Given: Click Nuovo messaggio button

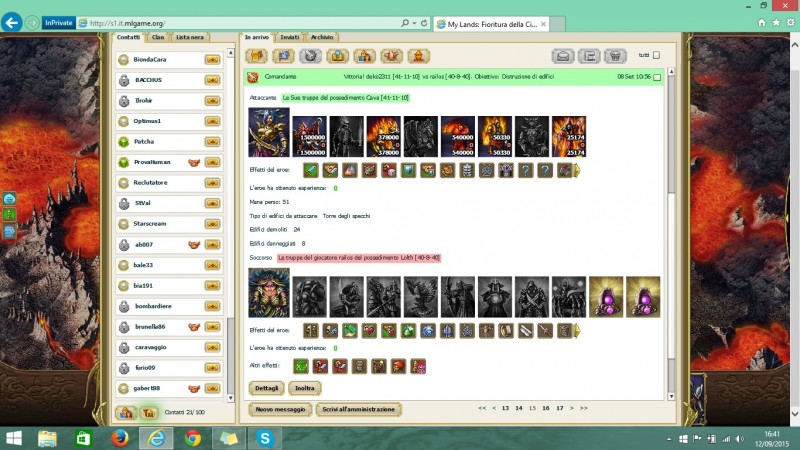Looking at the screenshot, I should click(279, 409).
